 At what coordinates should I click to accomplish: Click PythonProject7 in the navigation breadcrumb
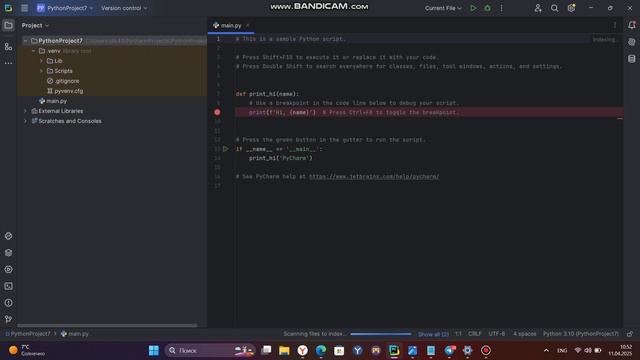[28, 334]
